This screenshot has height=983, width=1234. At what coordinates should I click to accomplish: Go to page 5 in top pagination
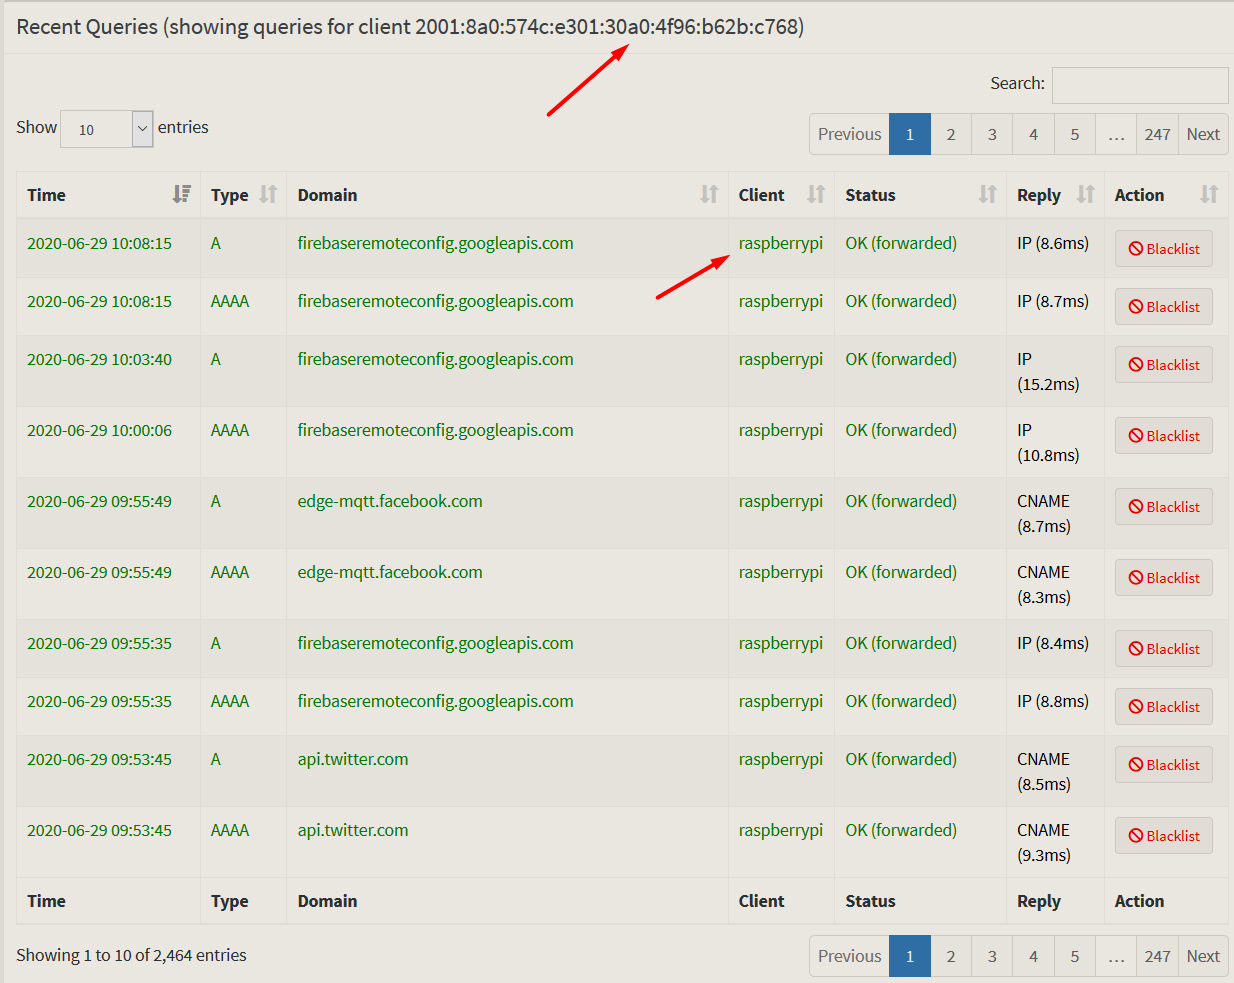coord(1075,134)
